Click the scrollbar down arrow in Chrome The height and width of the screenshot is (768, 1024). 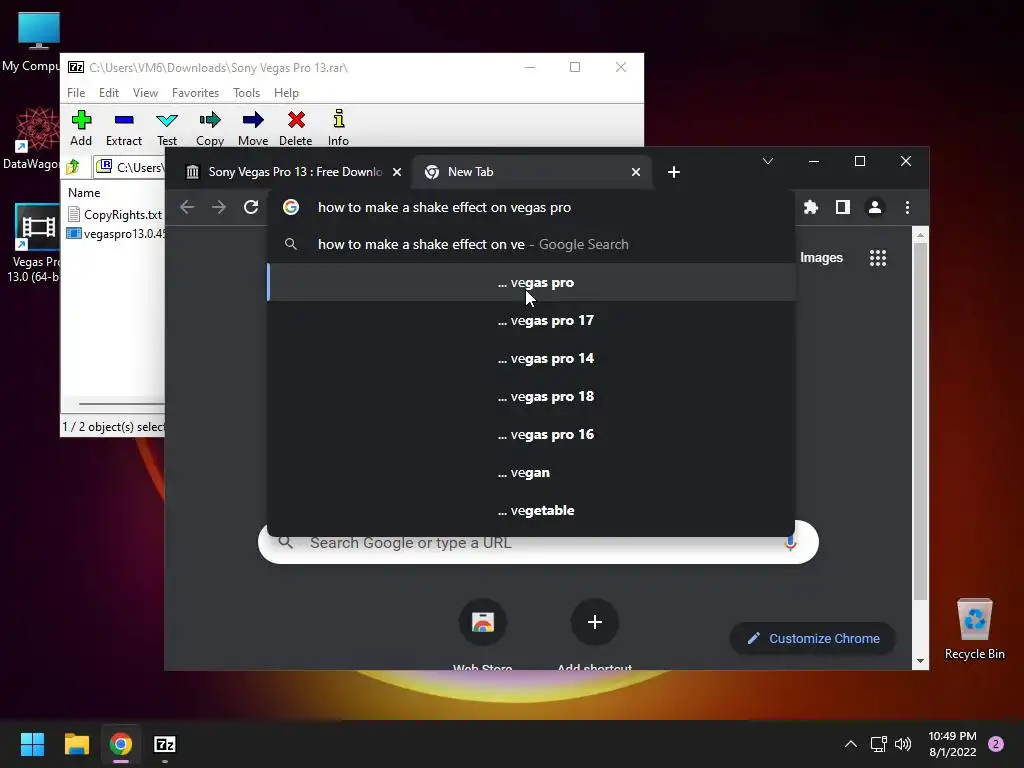[920, 661]
